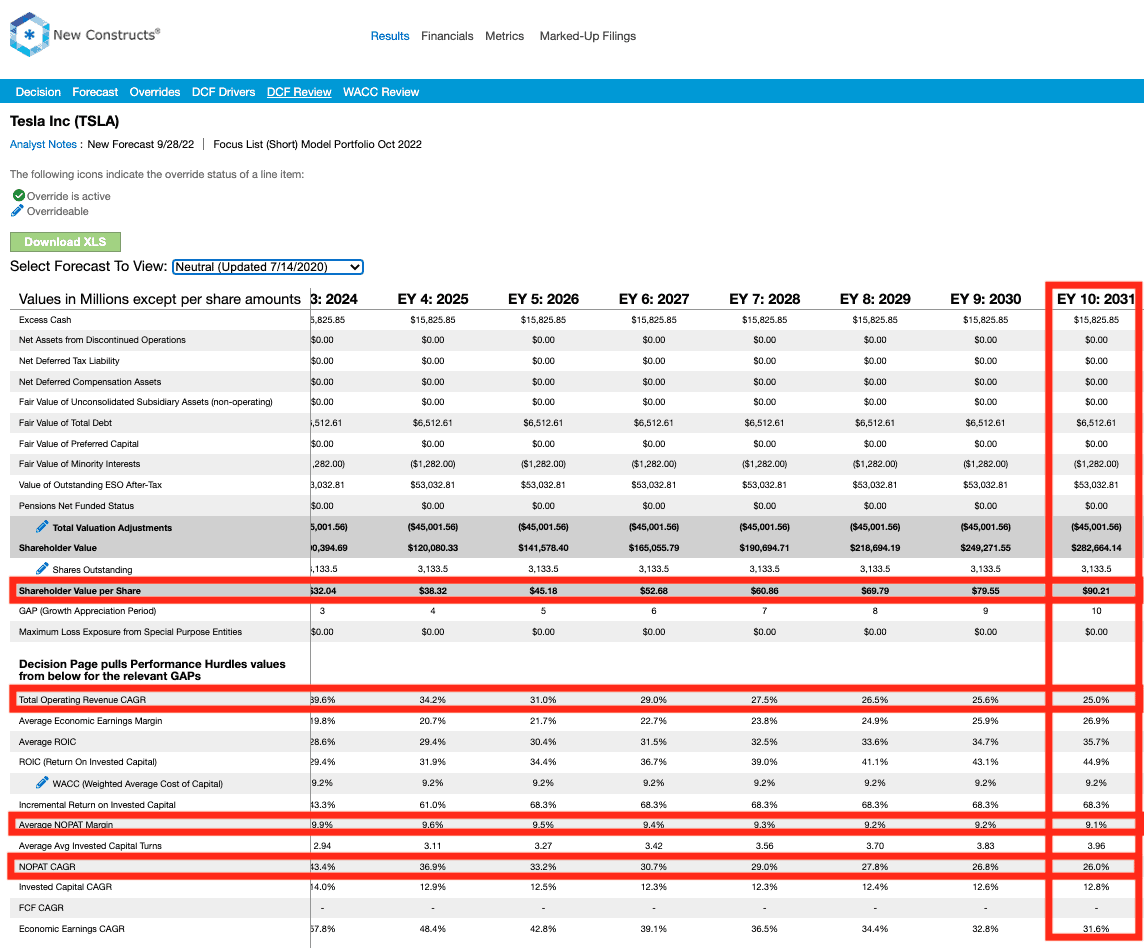Image resolution: width=1144 pixels, height=948 pixels.
Task: Click the Average NOPAT Margin label
Action: coord(66,825)
